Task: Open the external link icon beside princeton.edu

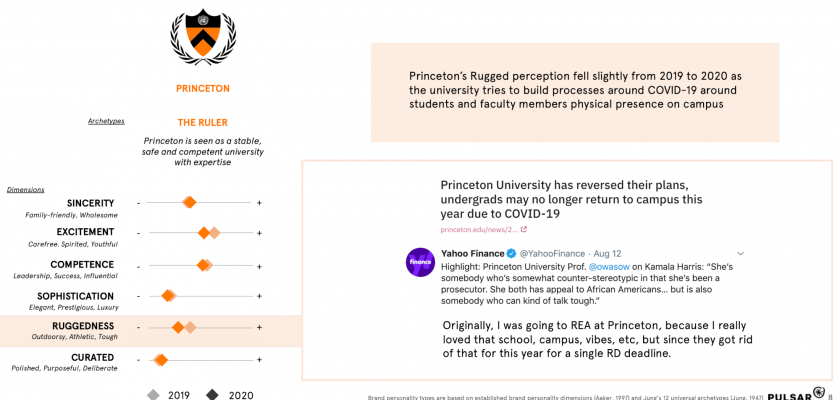Action: 523,229
